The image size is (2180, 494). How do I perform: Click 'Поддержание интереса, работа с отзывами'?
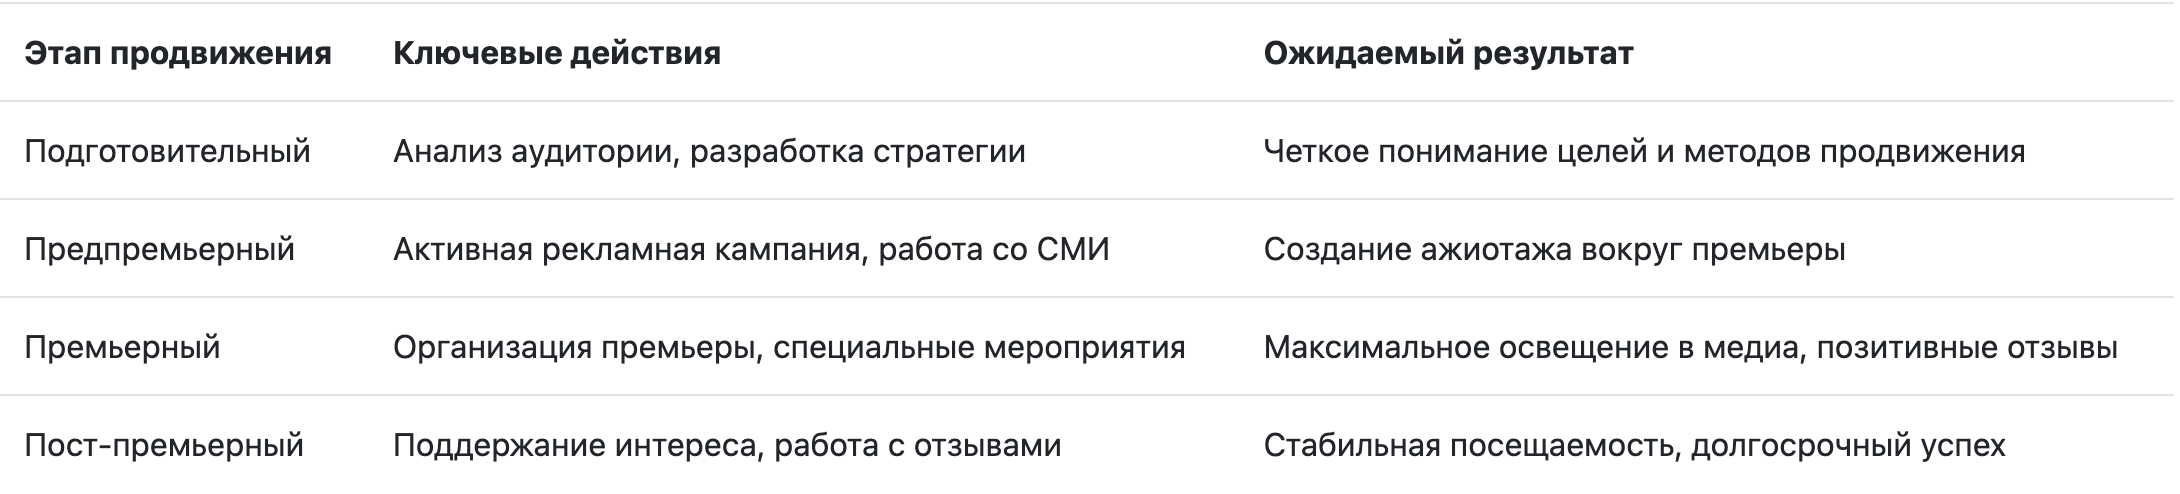tap(727, 445)
